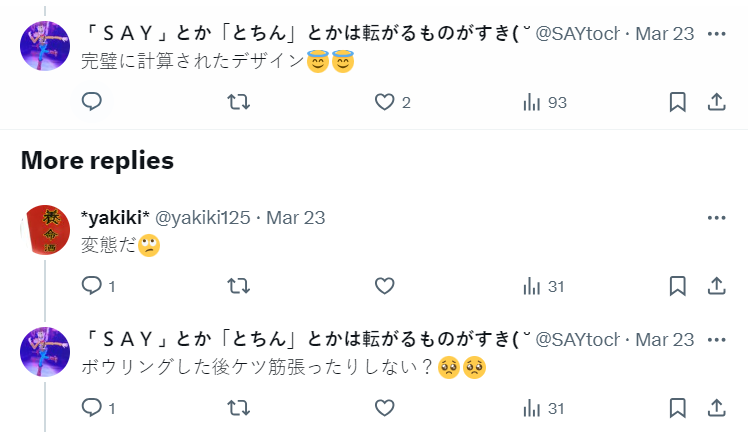Like the tweet with 2 likes
Image resolution: width=748 pixels, height=432 pixels.
[x=385, y=102]
